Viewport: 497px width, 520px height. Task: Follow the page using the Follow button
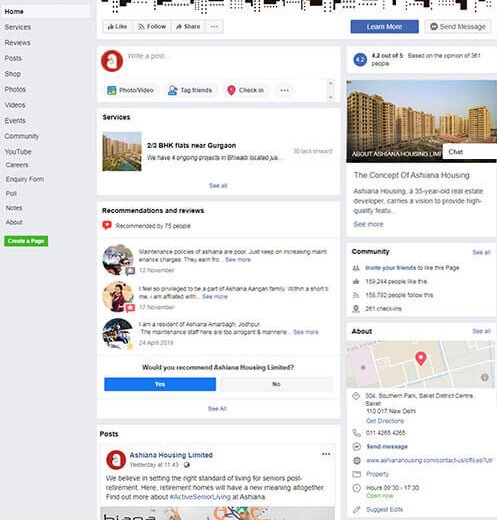[x=152, y=27]
